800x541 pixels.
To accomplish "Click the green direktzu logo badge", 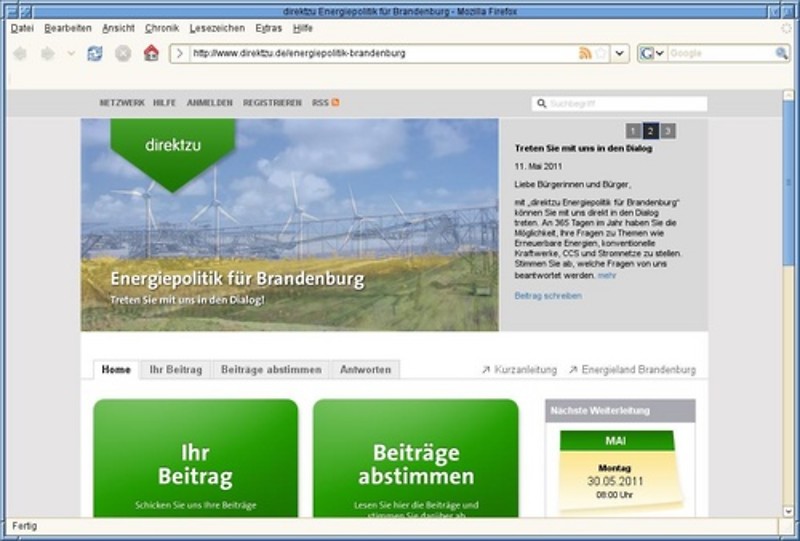I will (x=173, y=155).
